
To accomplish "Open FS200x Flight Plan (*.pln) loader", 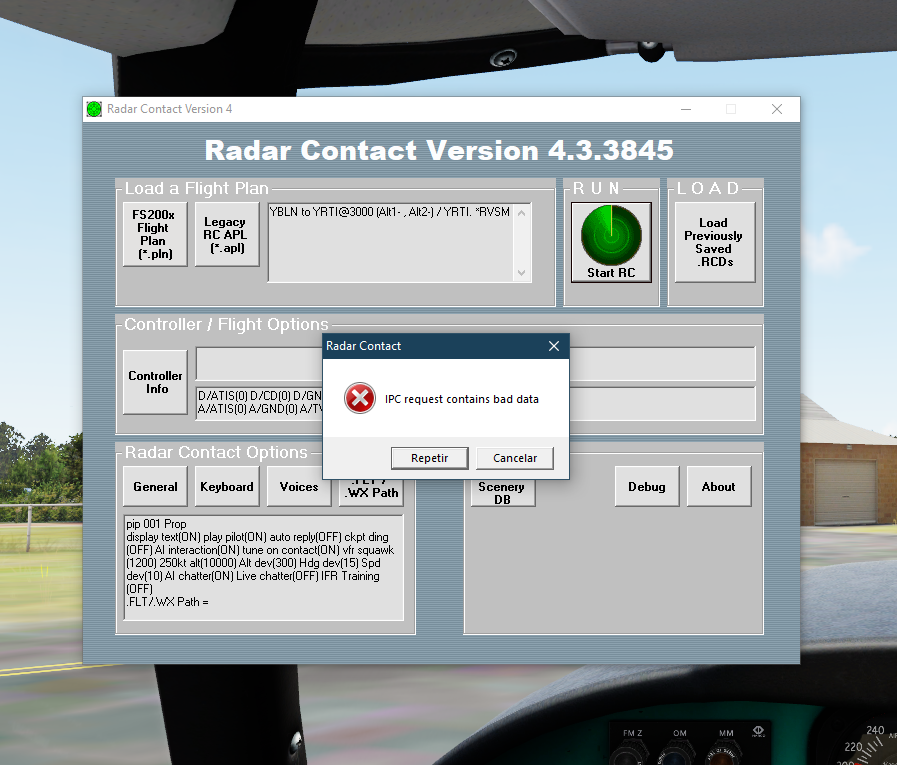I will [154, 234].
